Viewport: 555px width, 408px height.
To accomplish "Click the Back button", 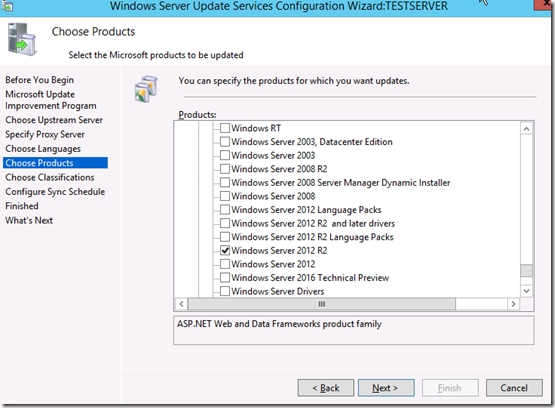I will pyautogui.click(x=326, y=388).
